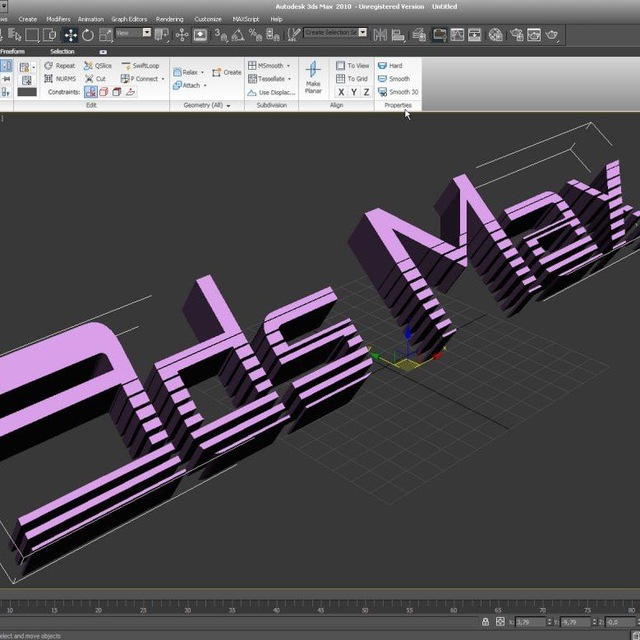Select the None constraint icon
The width and height of the screenshot is (640, 640).
[91, 92]
